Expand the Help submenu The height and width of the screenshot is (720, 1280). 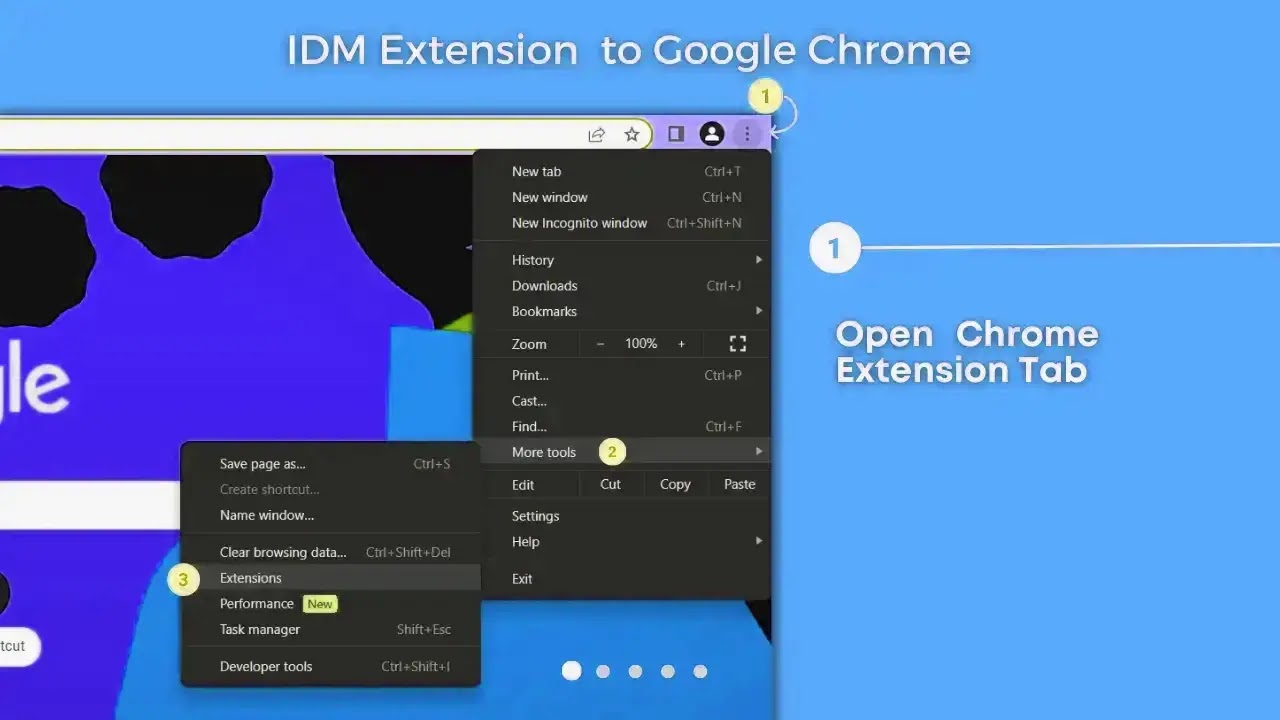click(x=622, y=542)
